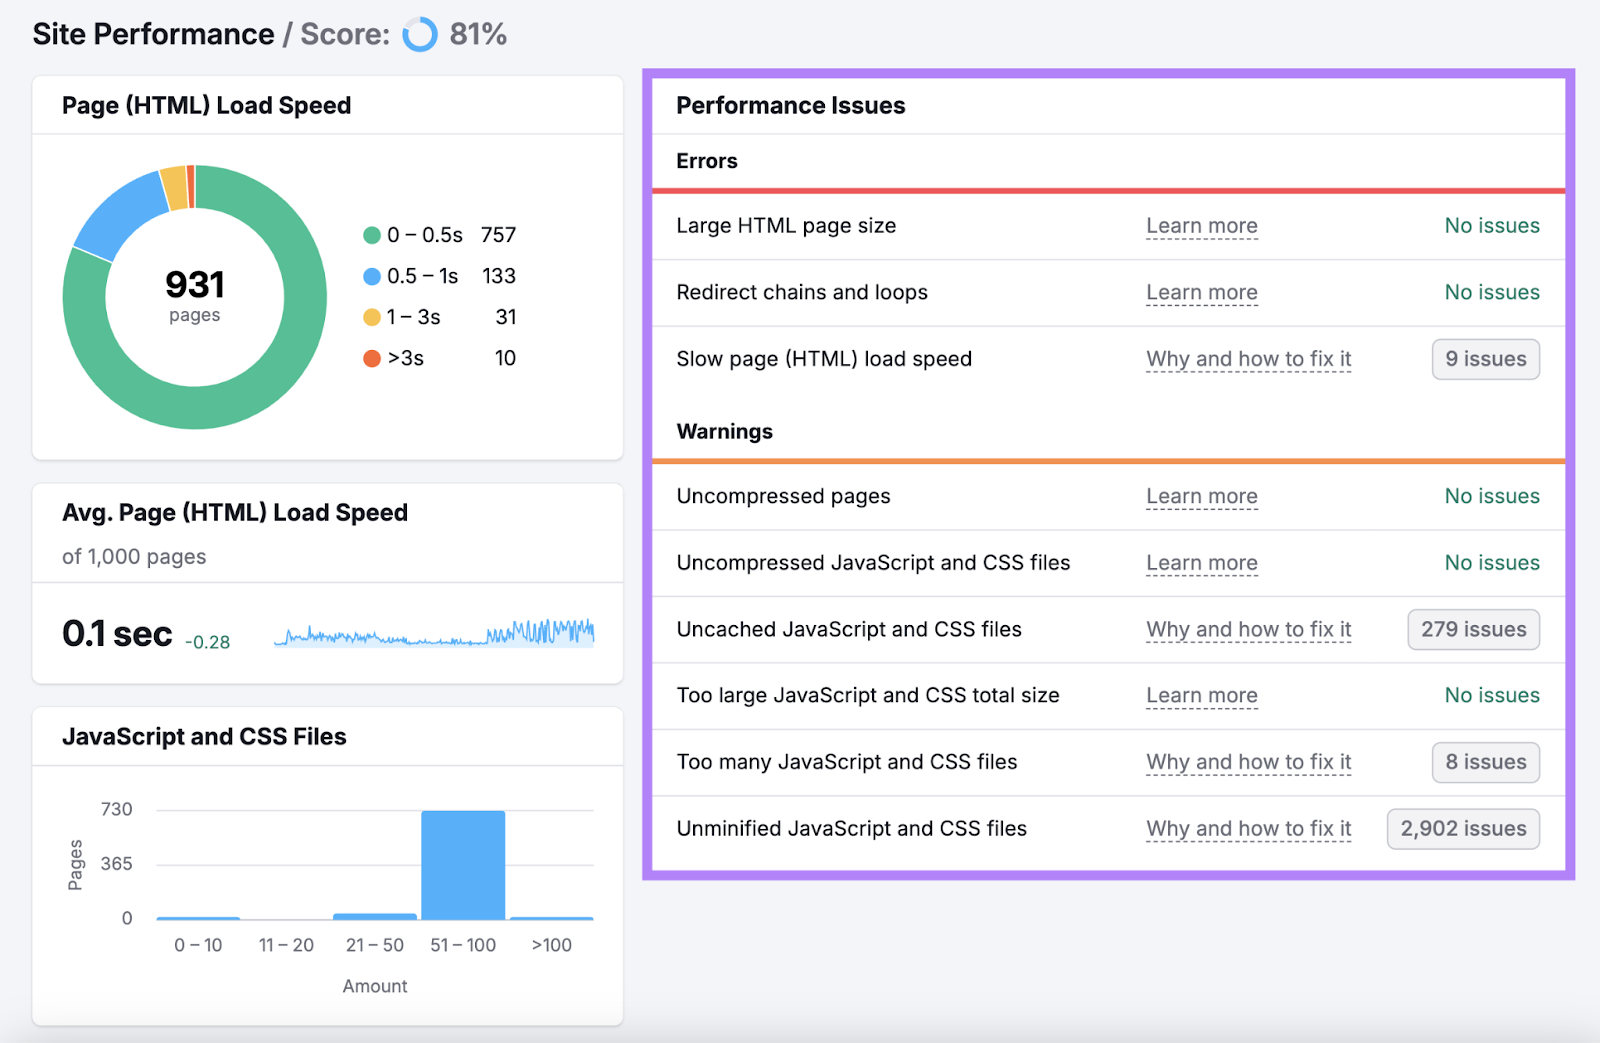
Task: Click 2,902 issues for unminified JavaScript and CSS
Action: pyautogui.click(x=1462, y=829)
